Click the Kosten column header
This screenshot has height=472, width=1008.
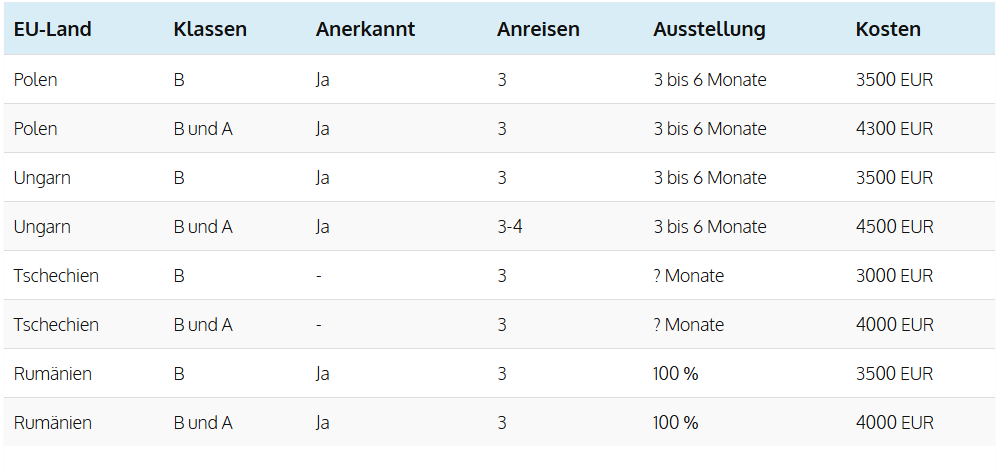coord(888,30)
